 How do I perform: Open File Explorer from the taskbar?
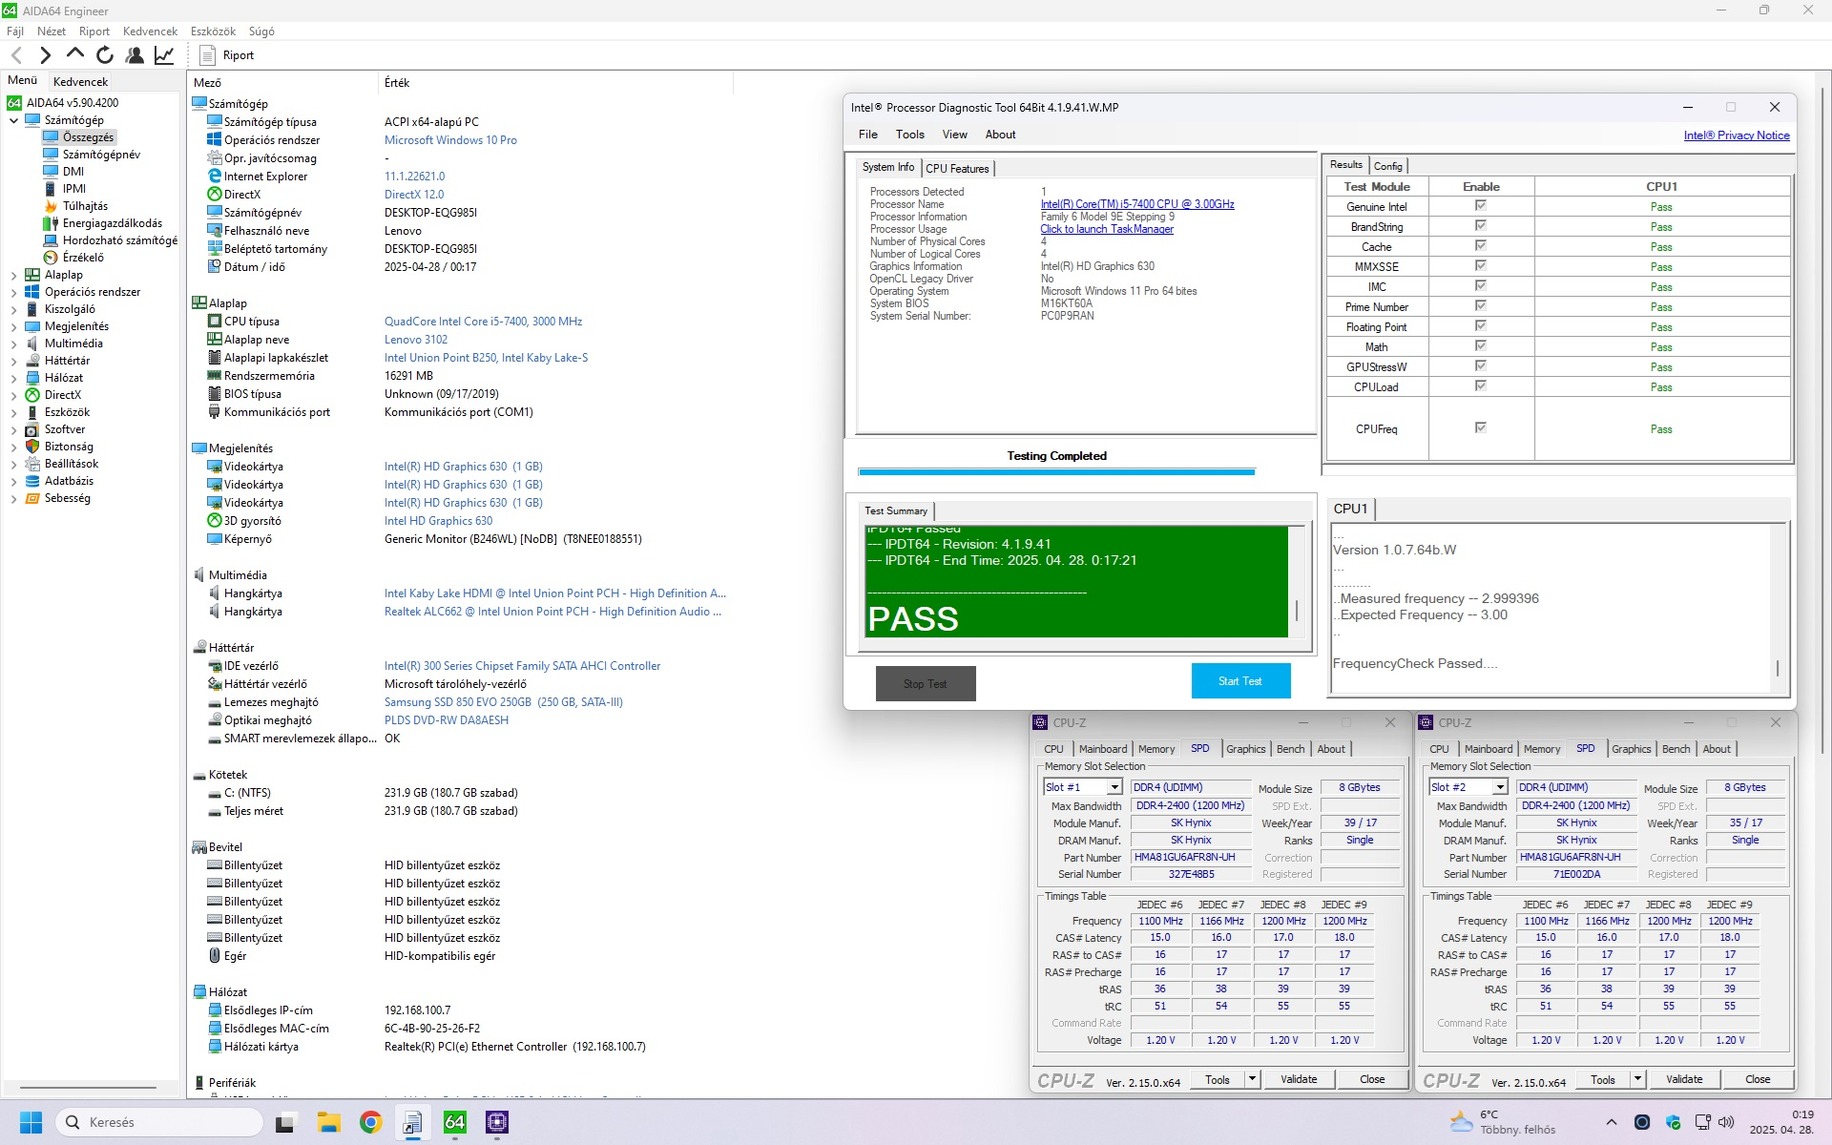pos(329,1122)
